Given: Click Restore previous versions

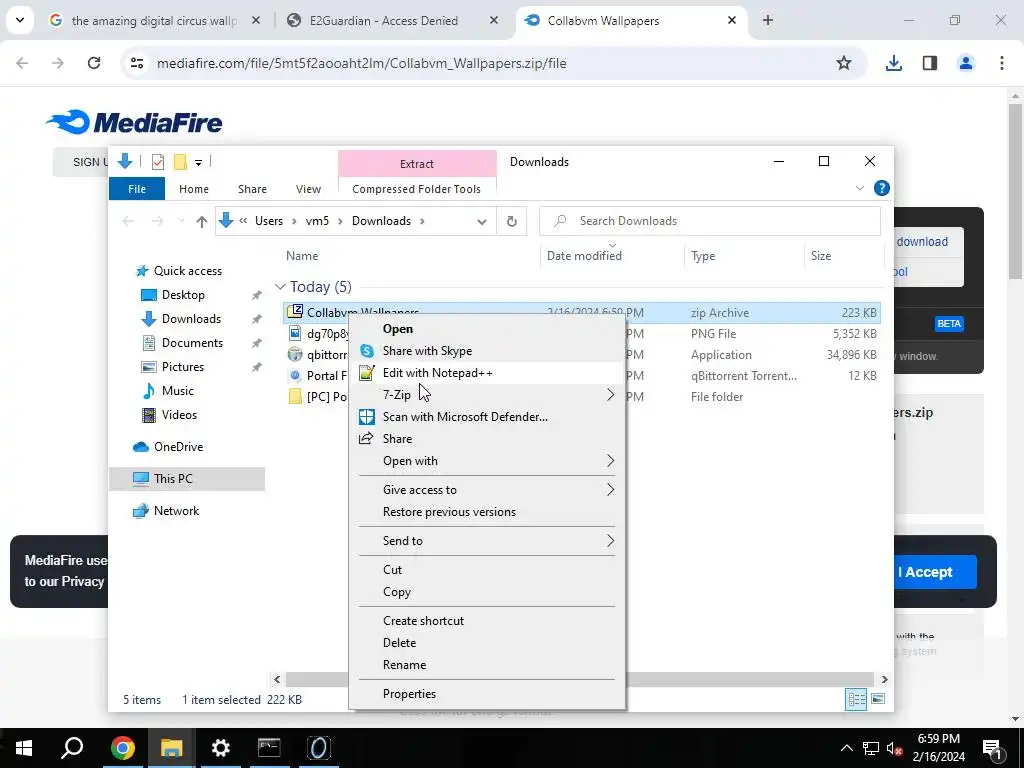Looking at the screenshot, I should (487, 512).
